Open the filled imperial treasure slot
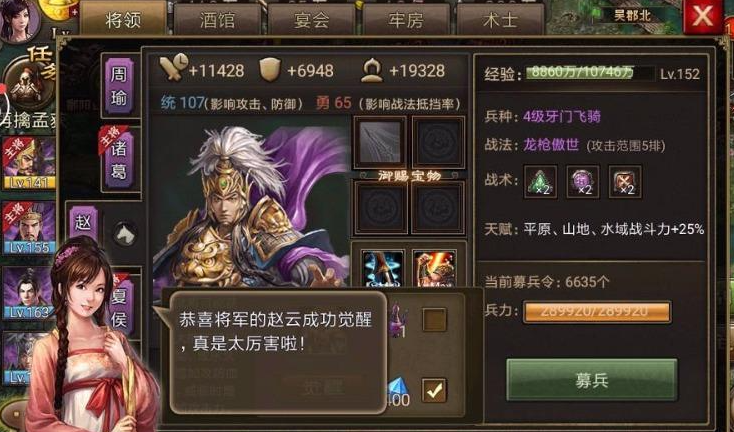Viewport: 734px width, 432px height. coord(380,142)
